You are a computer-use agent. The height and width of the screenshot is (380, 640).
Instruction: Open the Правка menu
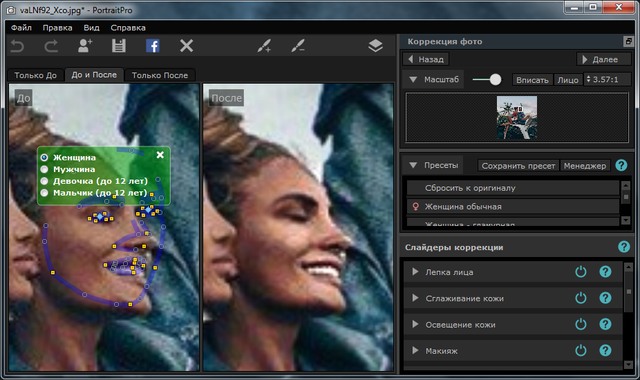coord(57,28)
